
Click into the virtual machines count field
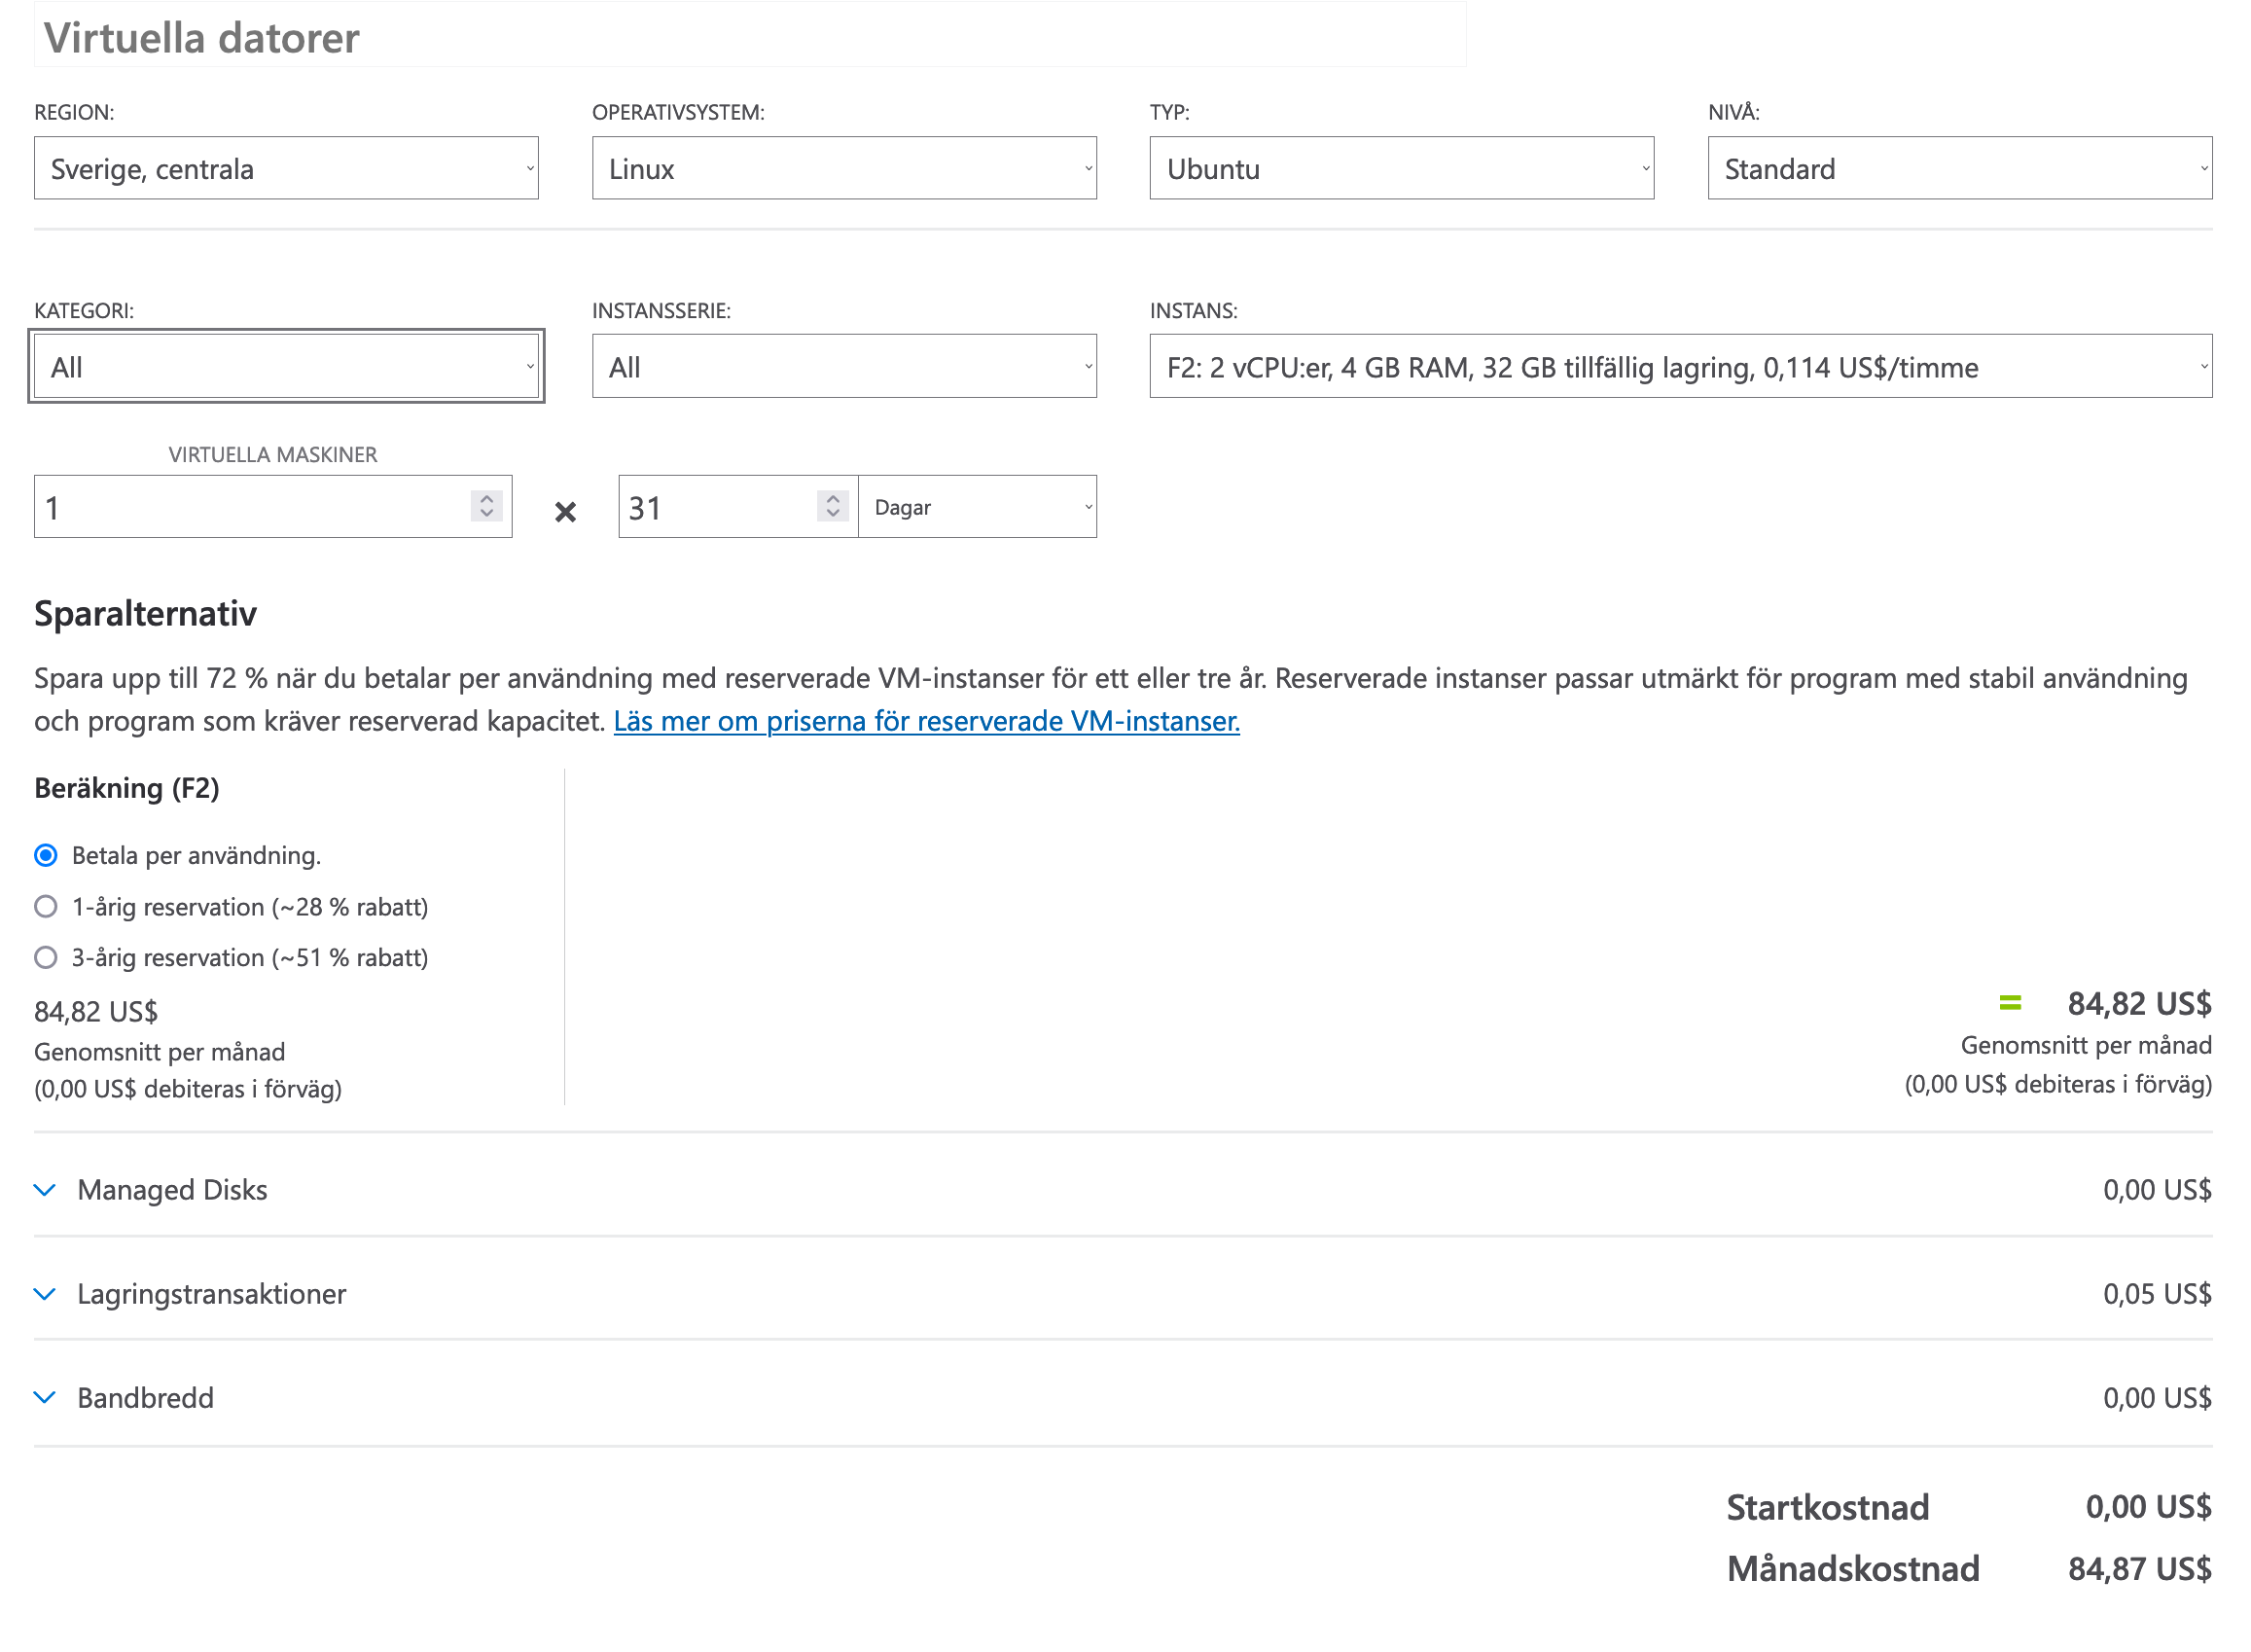click(x=250, y=507)
